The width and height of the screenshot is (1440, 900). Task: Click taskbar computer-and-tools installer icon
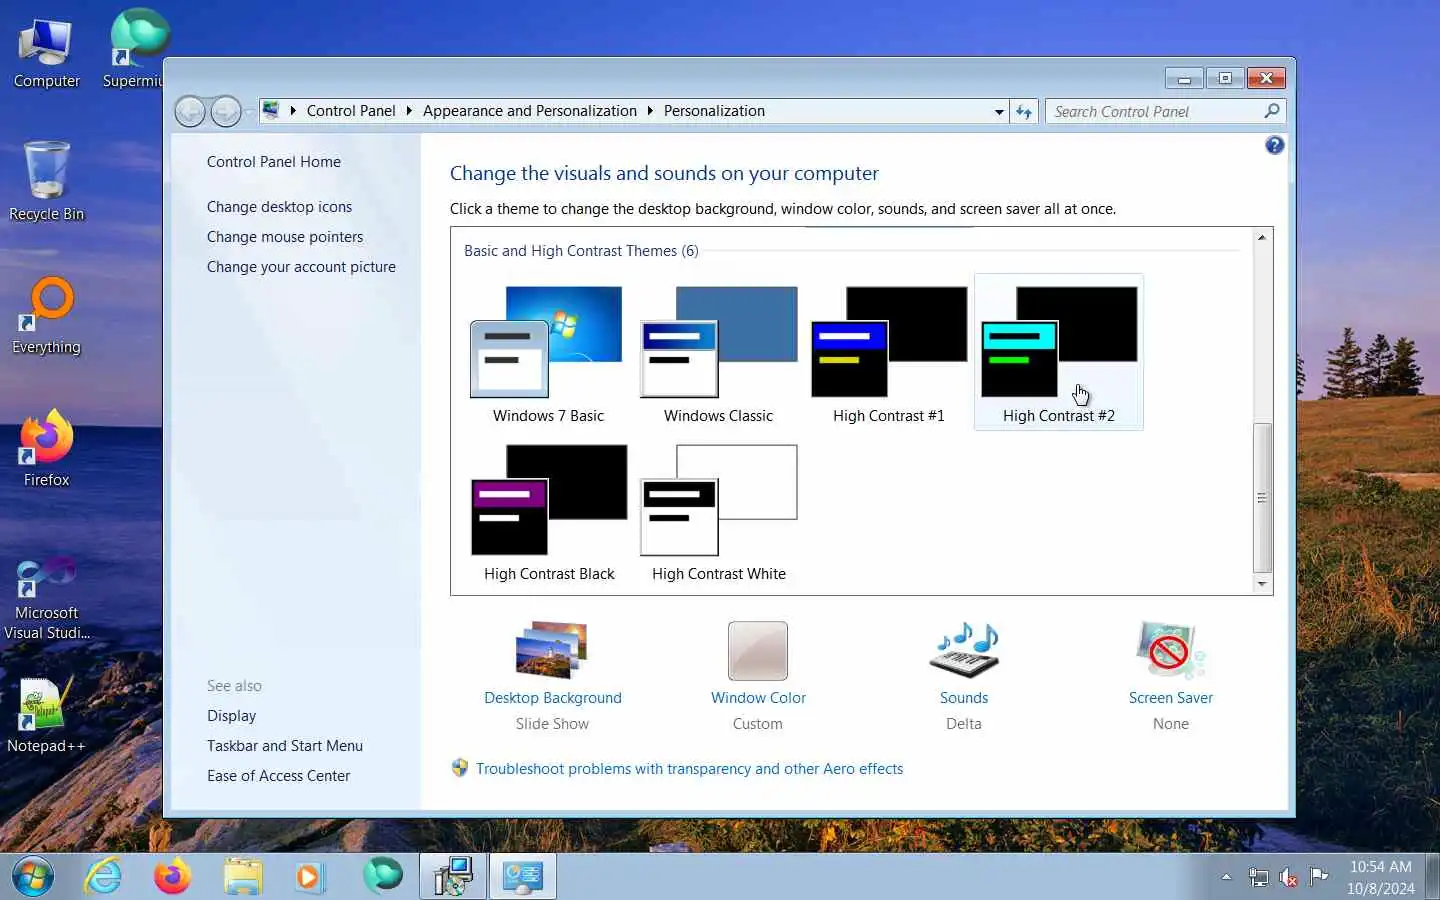click(x=453, y=877)
